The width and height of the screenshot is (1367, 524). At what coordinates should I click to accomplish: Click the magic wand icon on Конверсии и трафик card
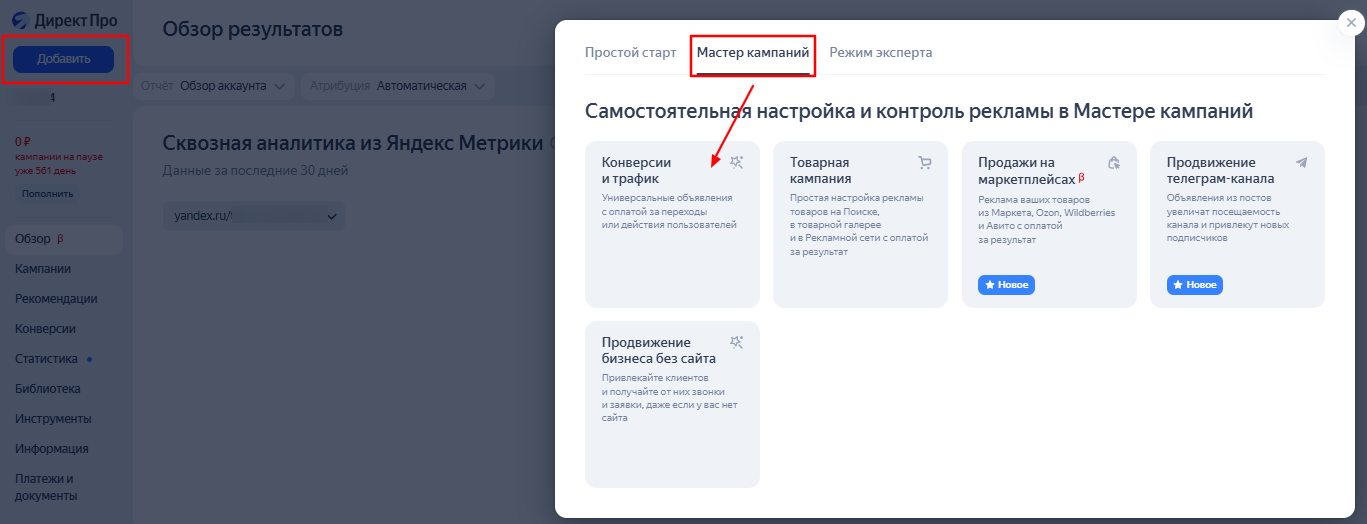coord(737,162)
